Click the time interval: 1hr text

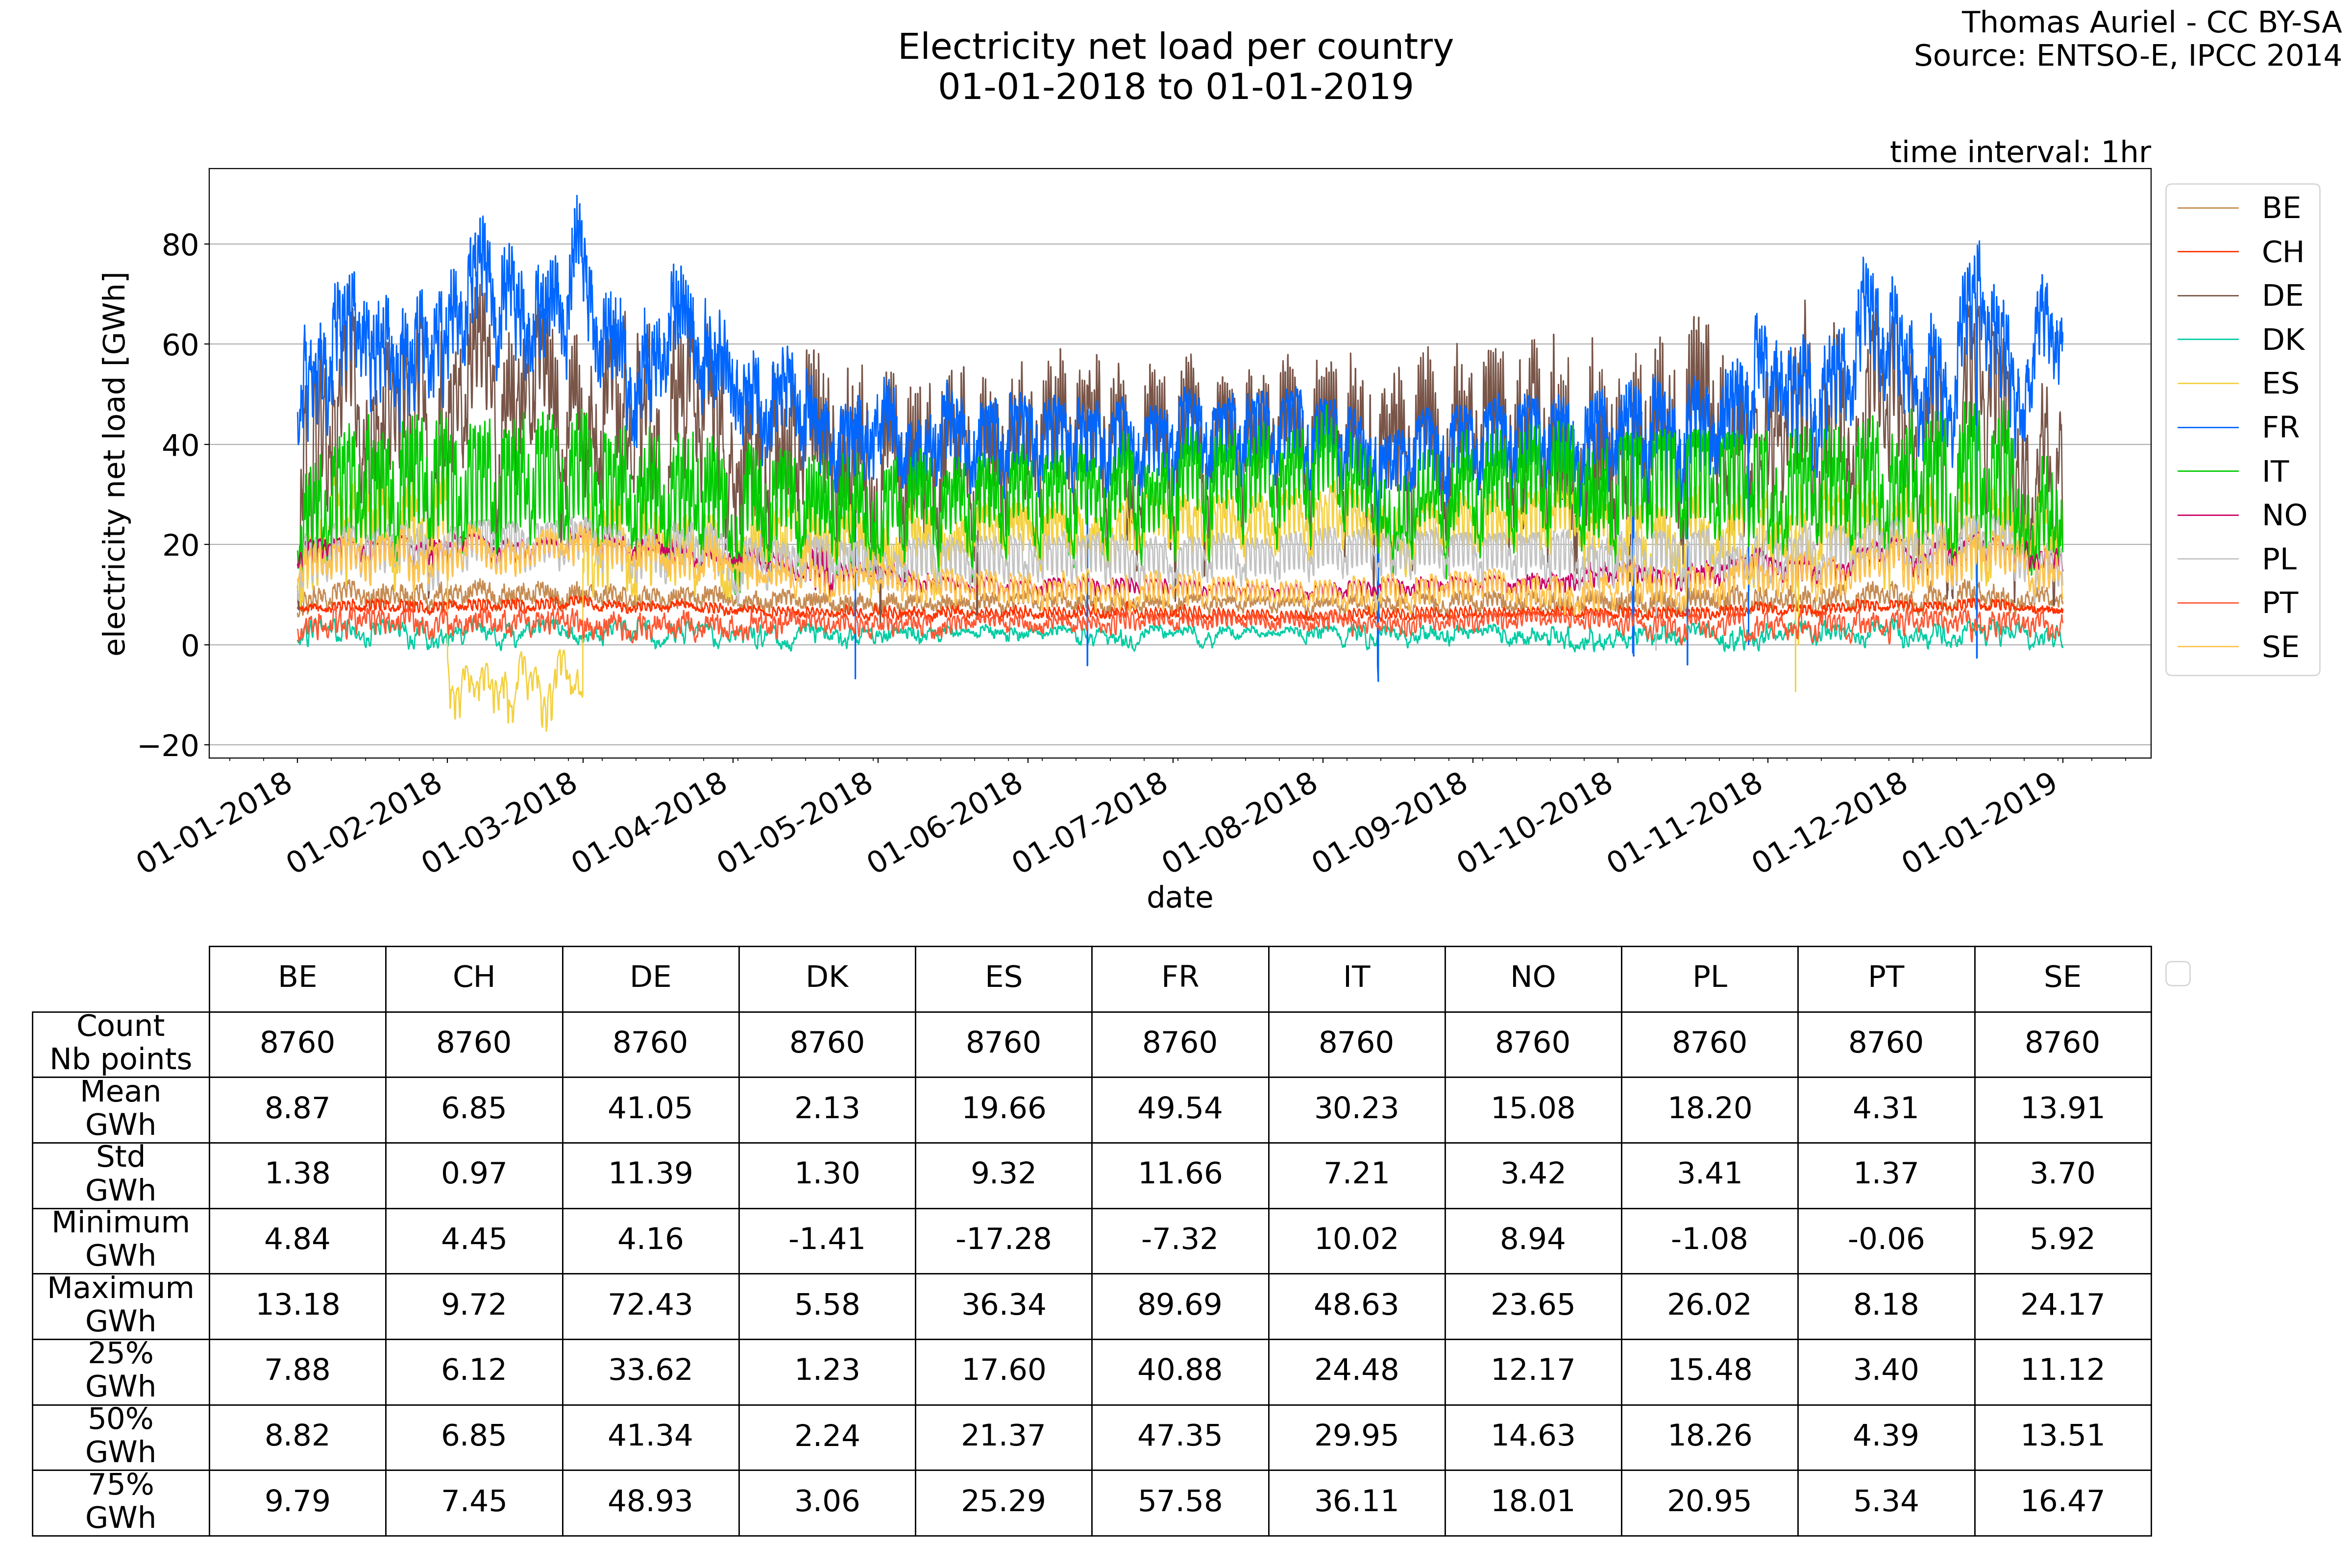[2019, 152]
